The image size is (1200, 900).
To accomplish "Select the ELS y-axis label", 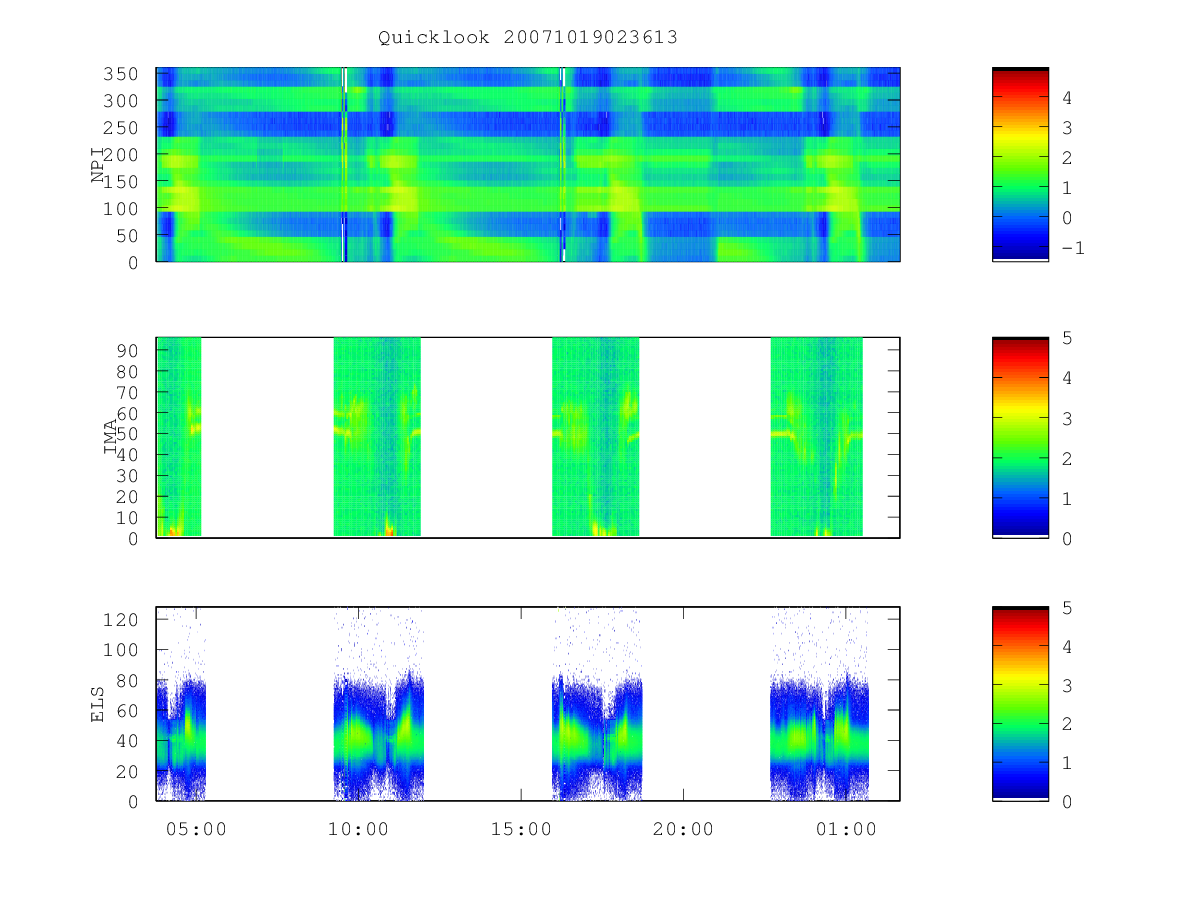I will tap(98, 704).
